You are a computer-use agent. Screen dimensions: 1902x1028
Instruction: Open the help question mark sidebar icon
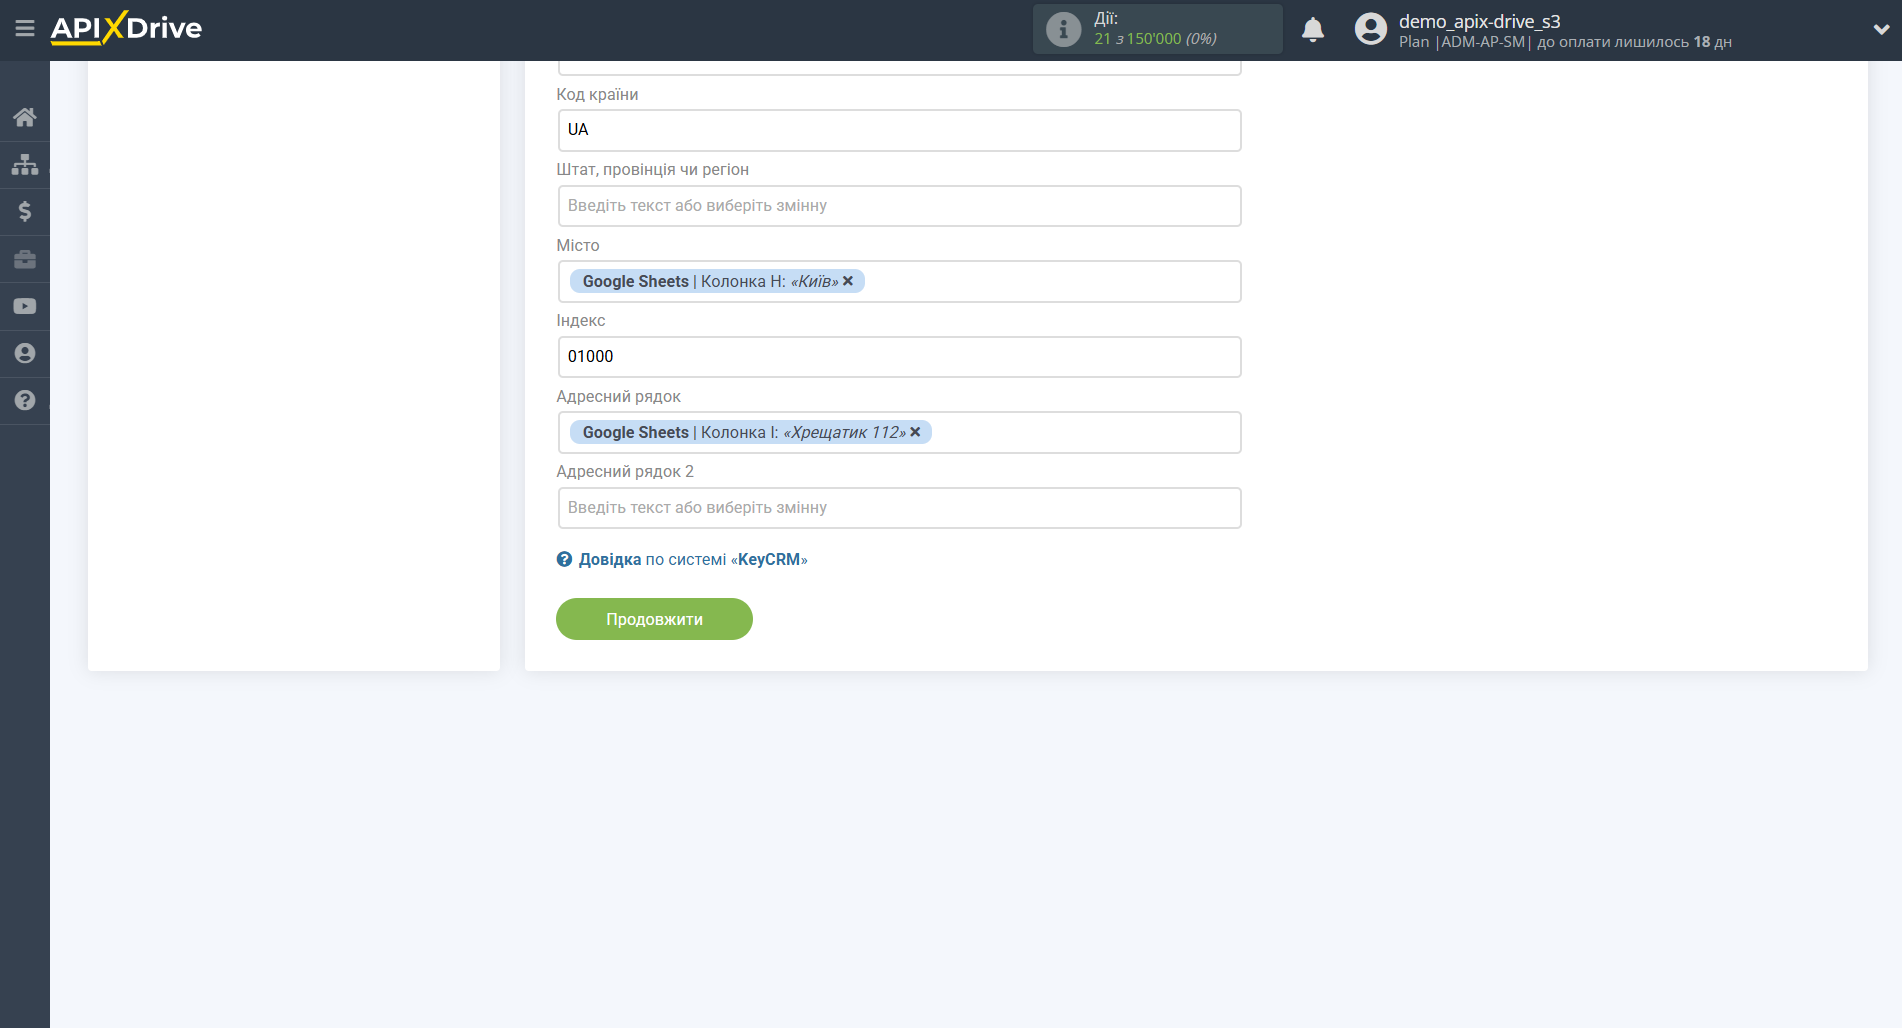tap(25, 400)
